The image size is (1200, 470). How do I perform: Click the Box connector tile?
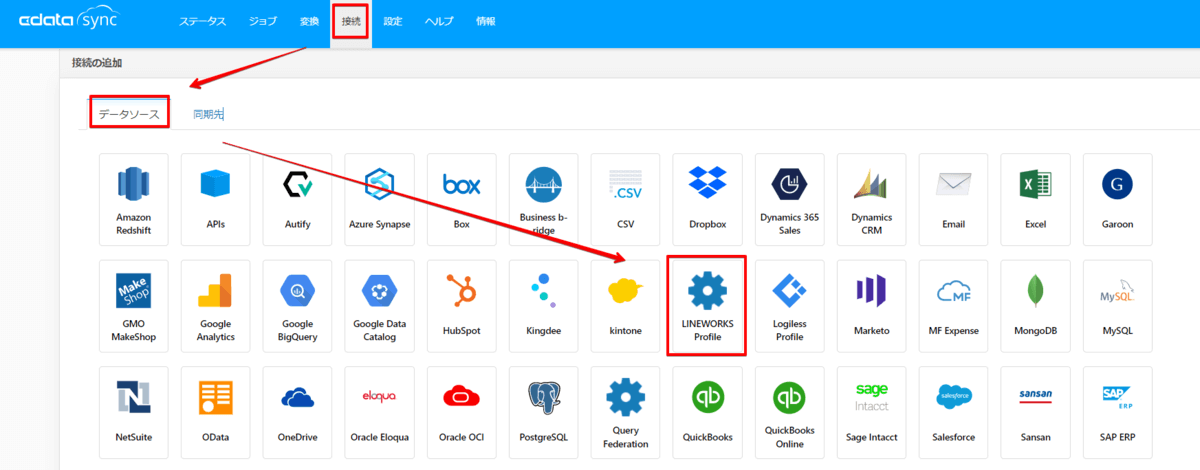462,198
